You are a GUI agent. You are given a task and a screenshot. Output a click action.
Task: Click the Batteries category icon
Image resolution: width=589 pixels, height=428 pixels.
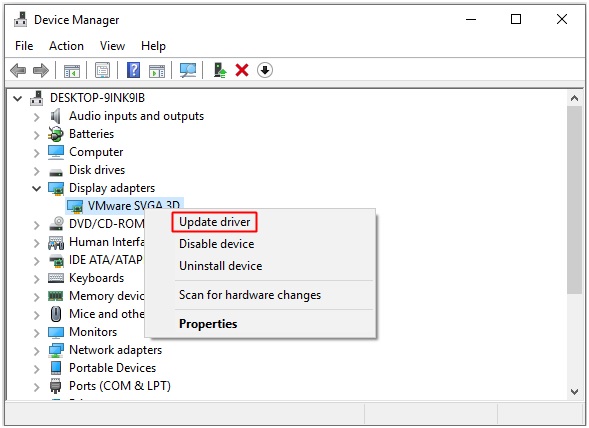click(x=56, y=134)
